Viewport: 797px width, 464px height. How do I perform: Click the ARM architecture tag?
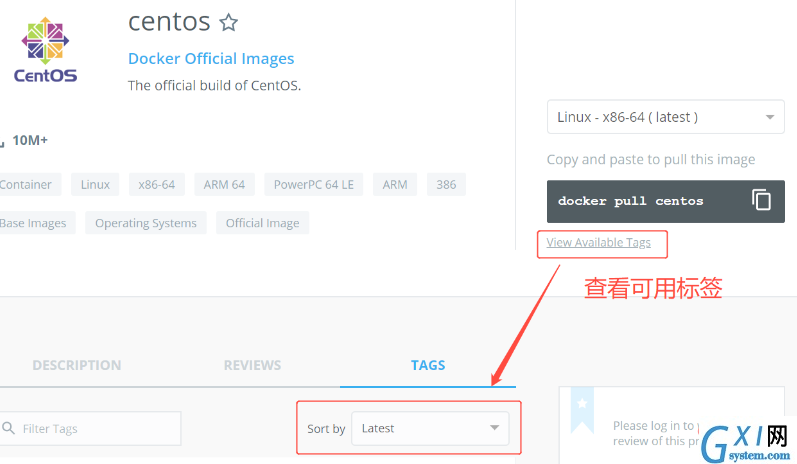click(x=395, y=184)
